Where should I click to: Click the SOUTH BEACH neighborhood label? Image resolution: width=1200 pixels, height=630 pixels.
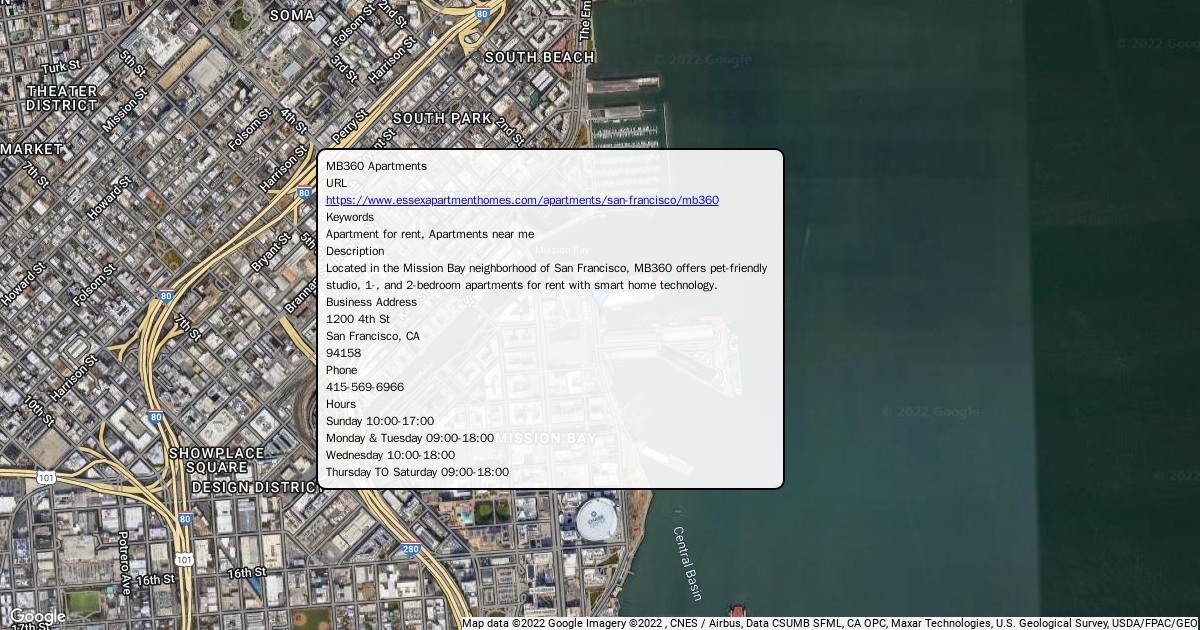click(539, 57)
